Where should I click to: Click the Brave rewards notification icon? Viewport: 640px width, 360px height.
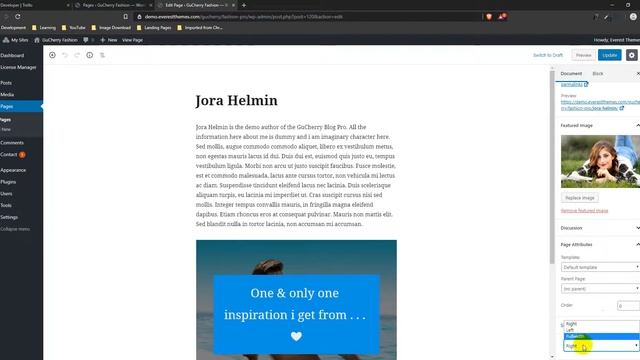[x=502, y=17]
